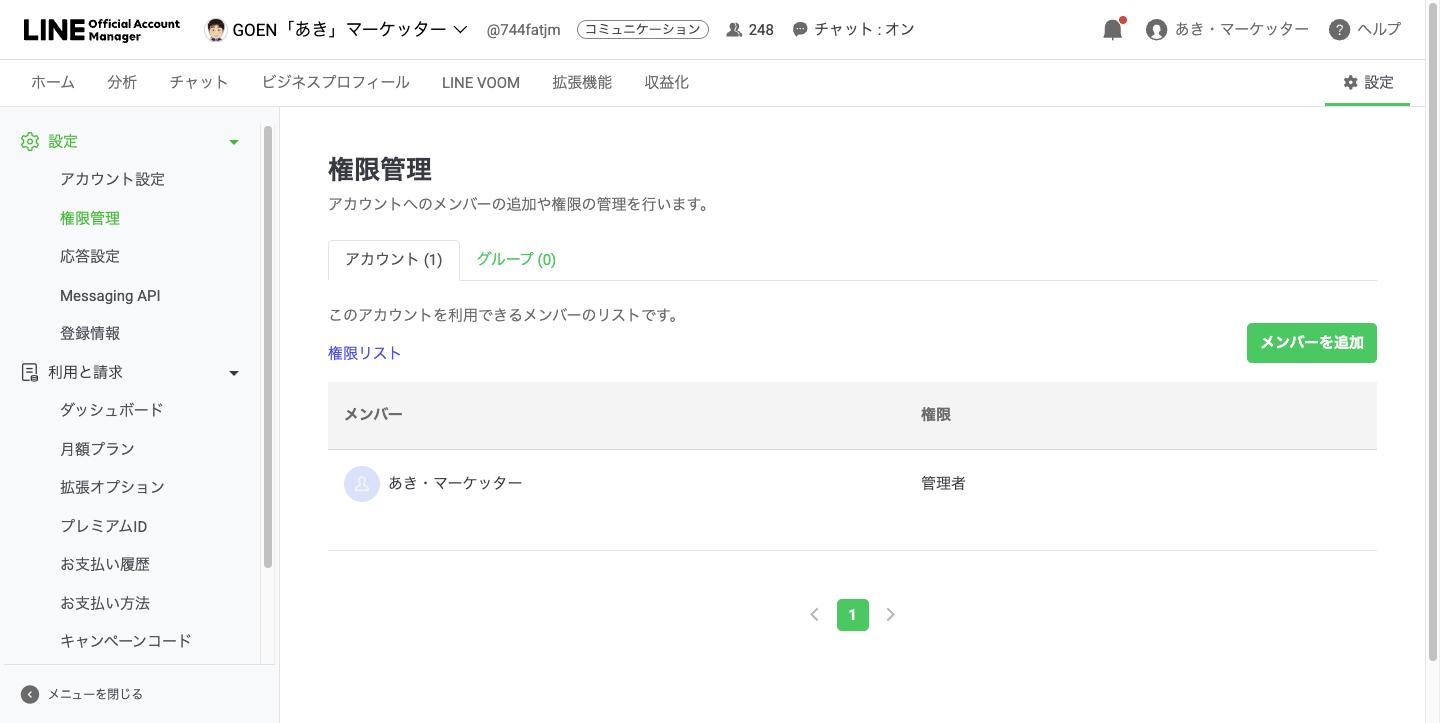Click the friends count icon showing 248
Image resolution: width=1440 pixels, height=723 pixels.
(x=734, y=30)
